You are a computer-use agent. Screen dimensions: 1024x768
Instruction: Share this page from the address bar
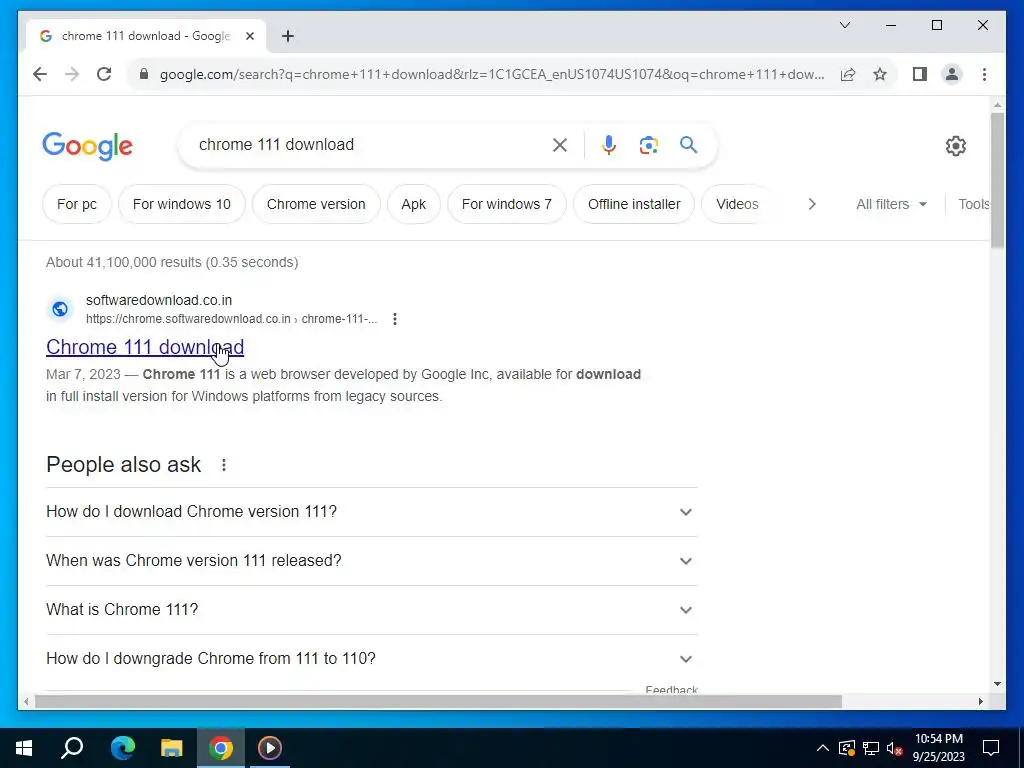[x=848, y=74]
